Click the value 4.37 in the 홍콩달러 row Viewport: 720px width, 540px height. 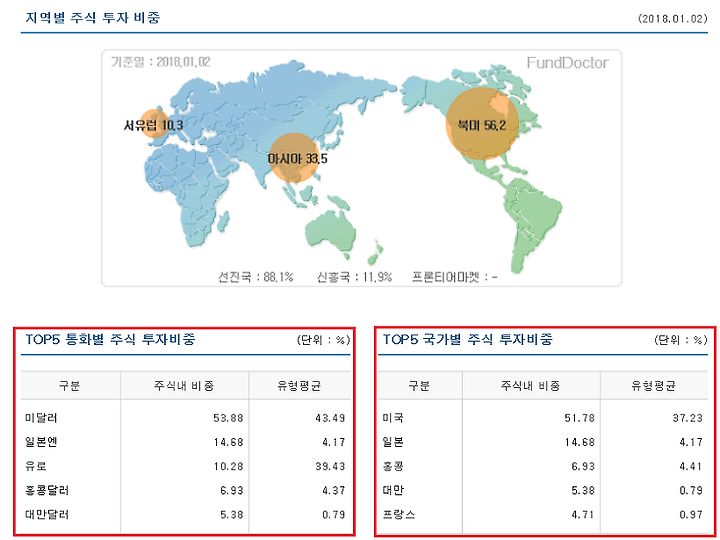pyautogui.click(x=333, y=490)
